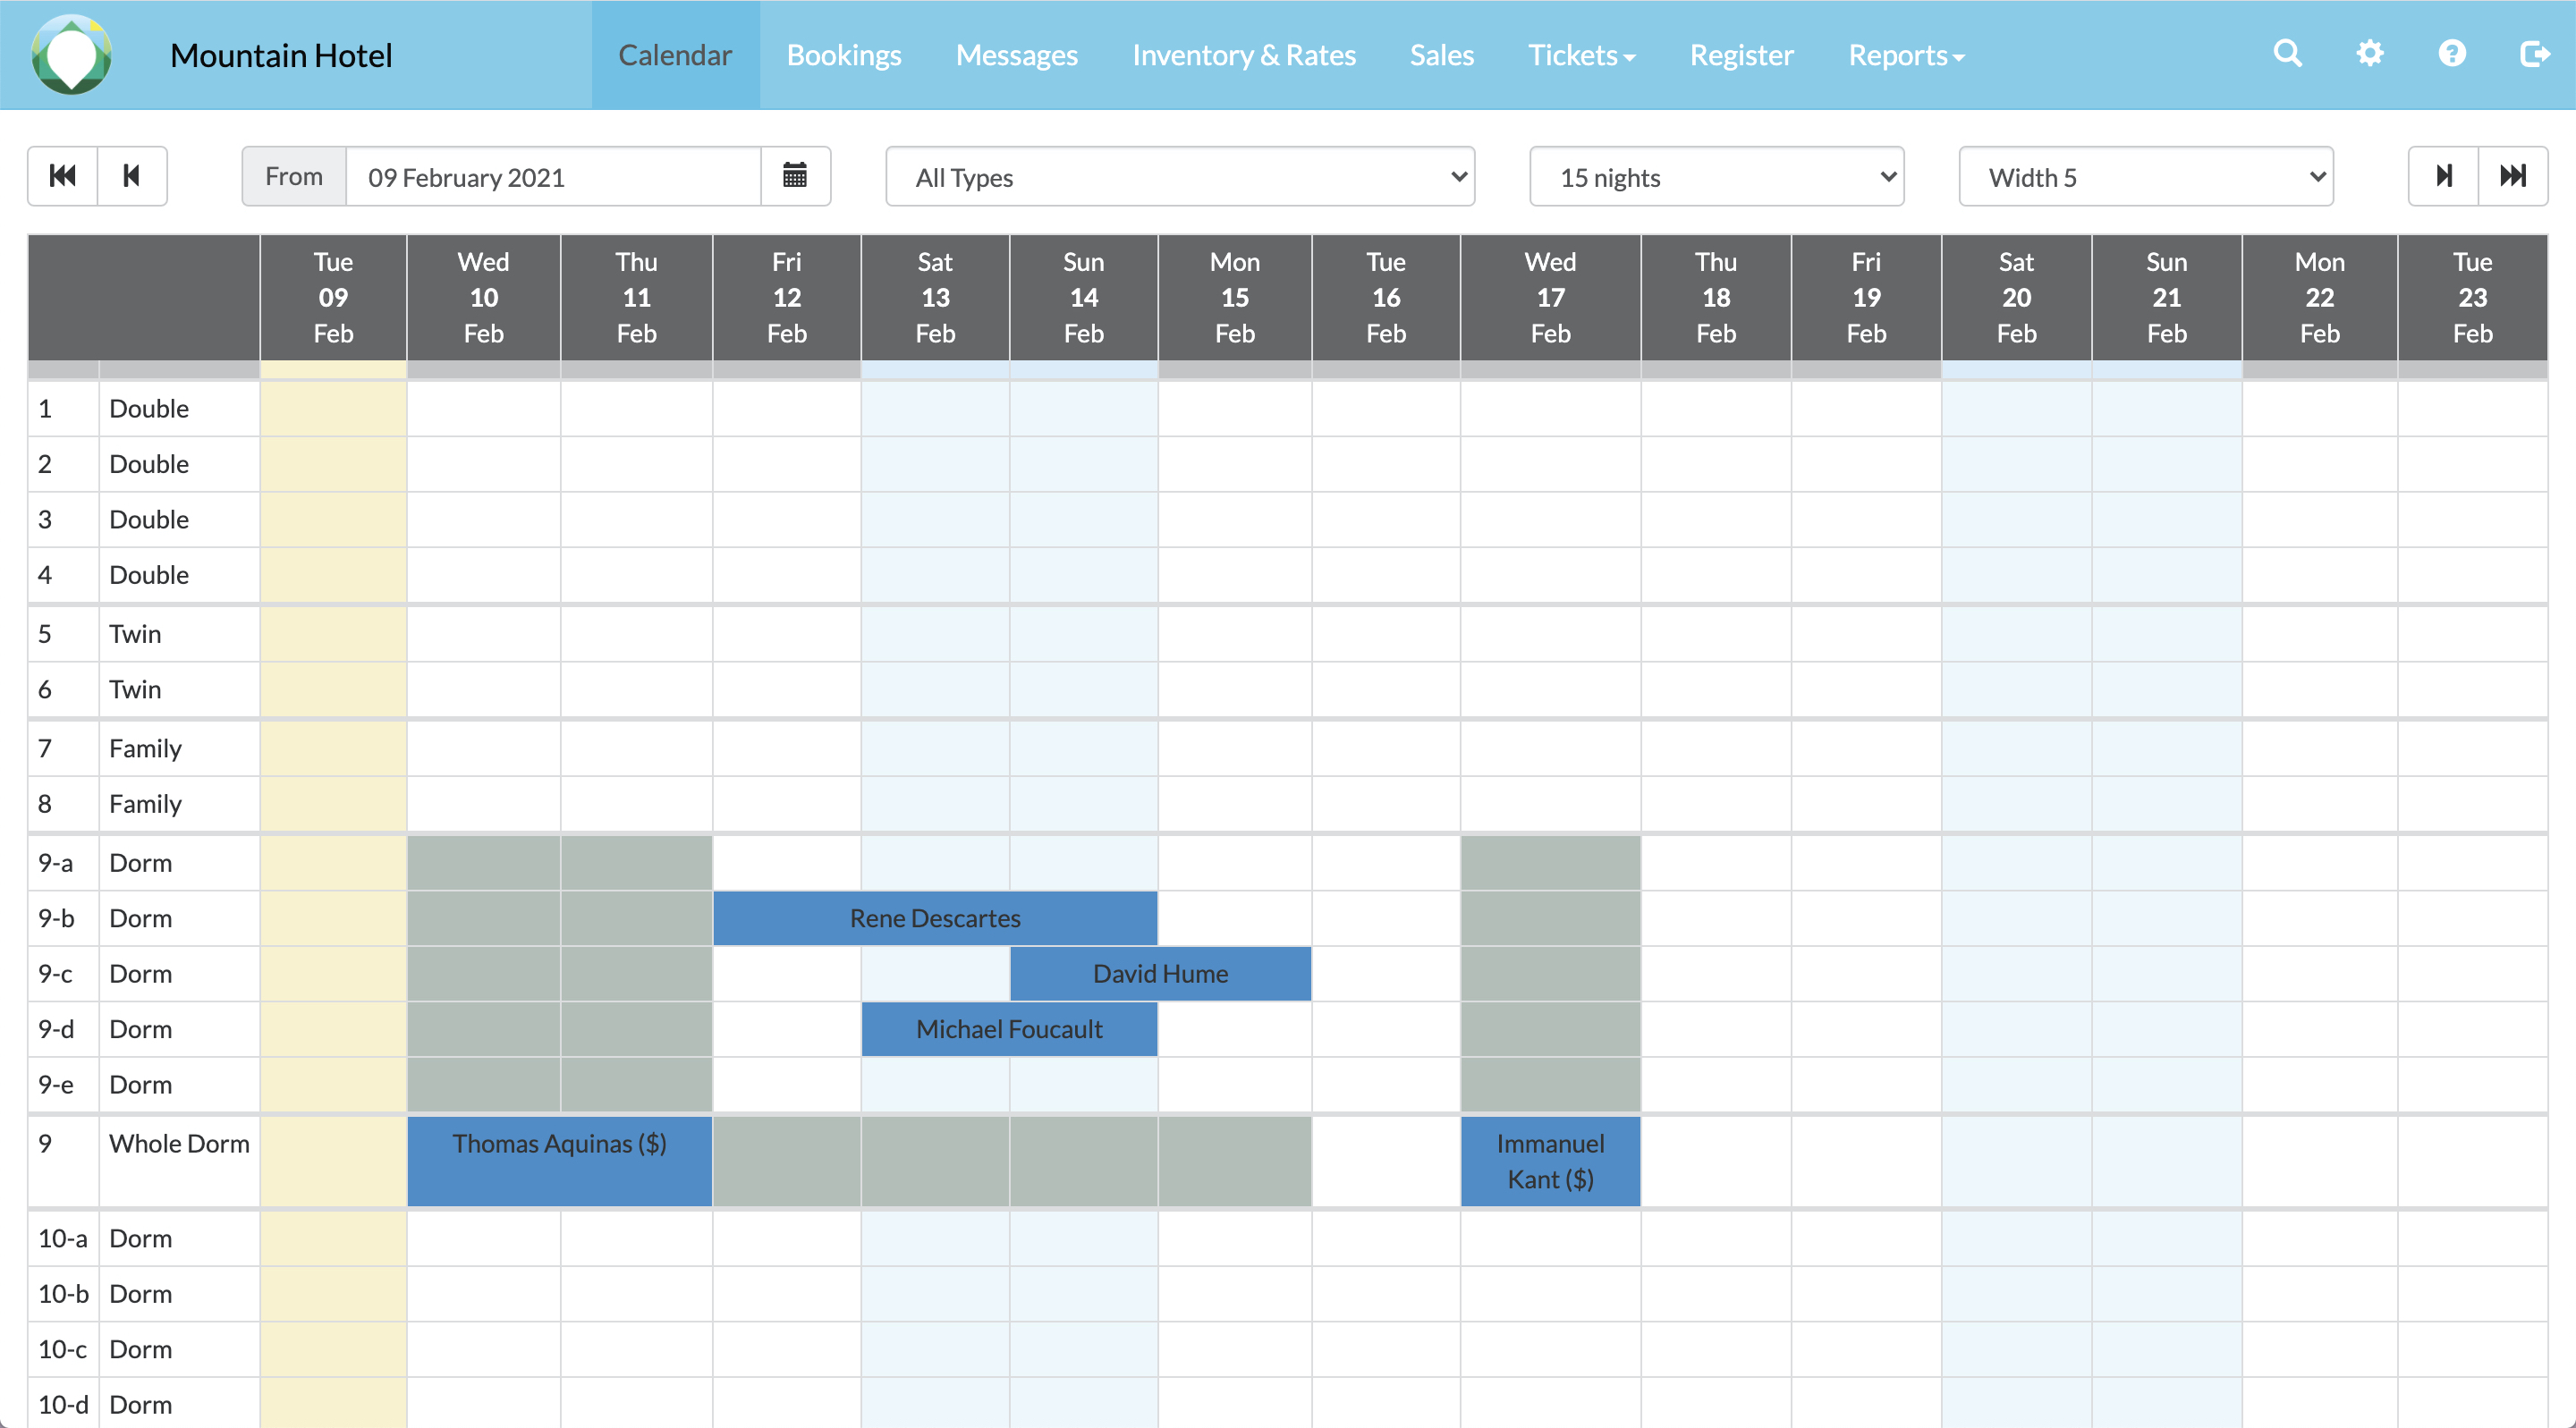Click on Thomas Aquinas booking entry

point(559,1143)
